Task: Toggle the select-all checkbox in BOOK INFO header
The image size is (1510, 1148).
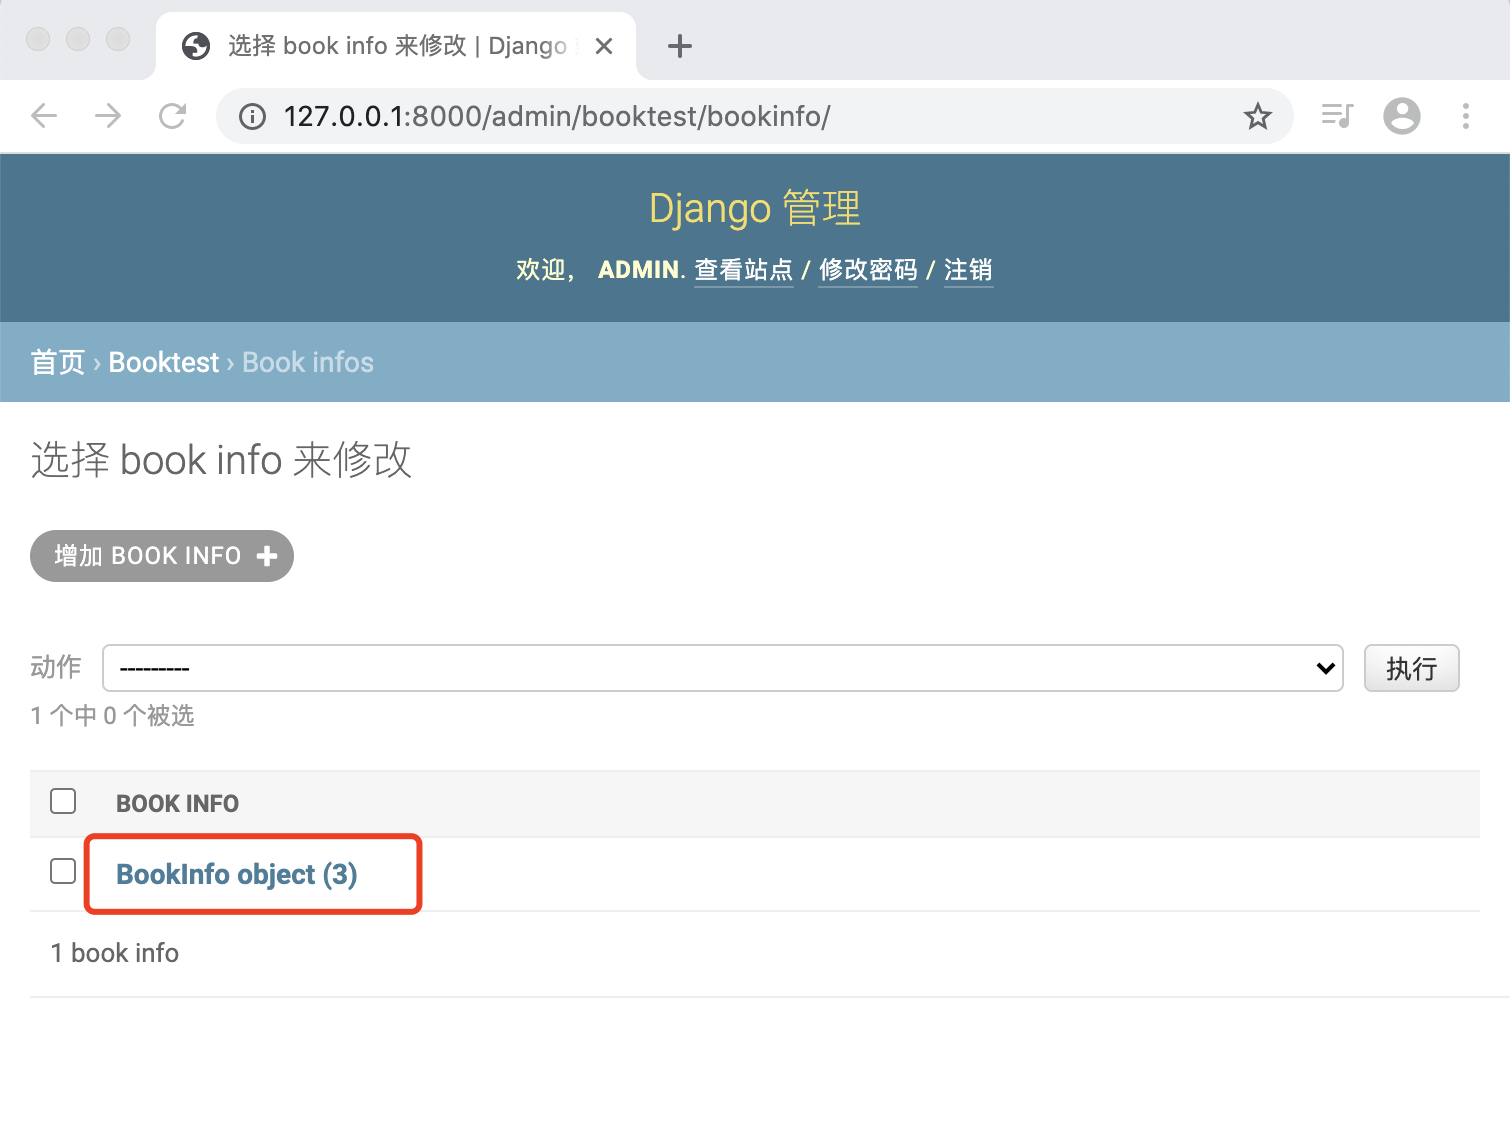Action: [x=62, y=801]
